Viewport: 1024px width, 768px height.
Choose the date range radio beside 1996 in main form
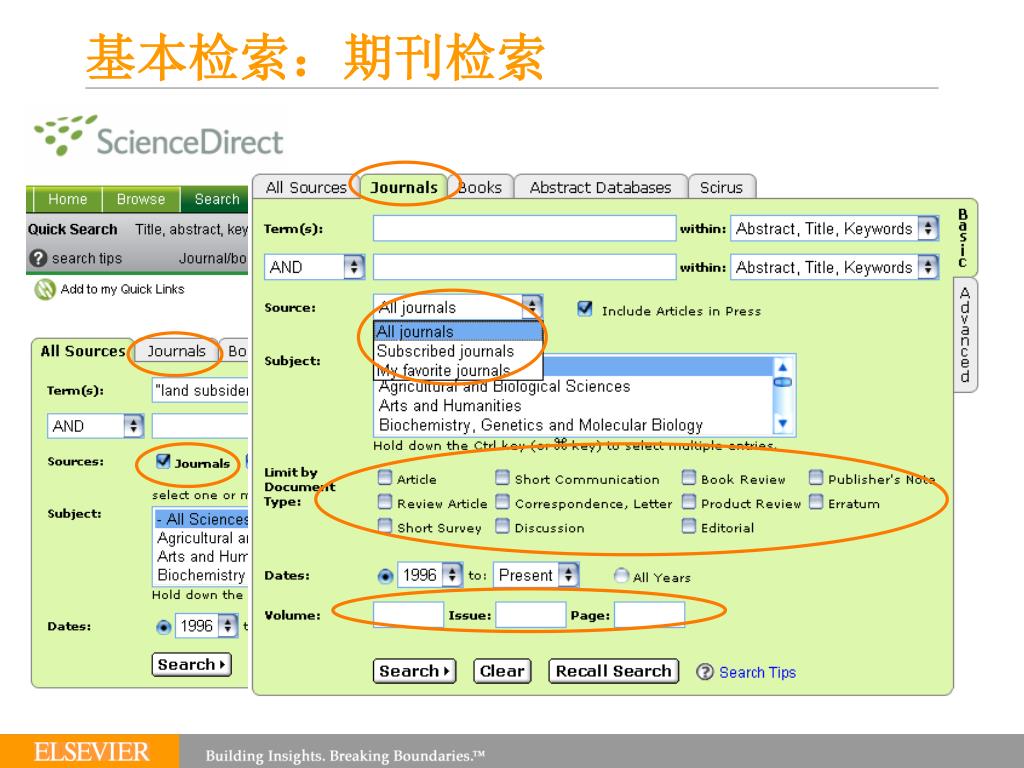[x=385, y=576]
